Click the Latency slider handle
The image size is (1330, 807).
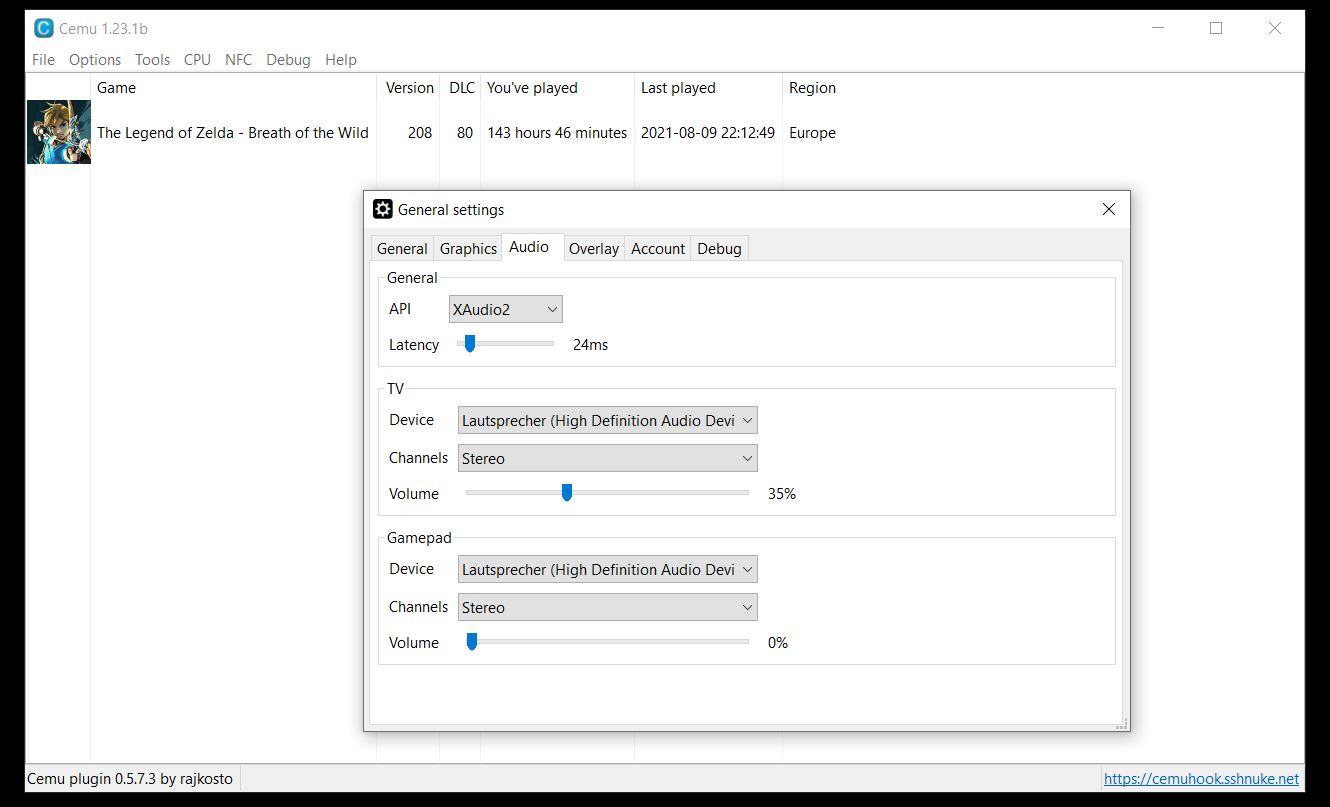coord(469,344)
